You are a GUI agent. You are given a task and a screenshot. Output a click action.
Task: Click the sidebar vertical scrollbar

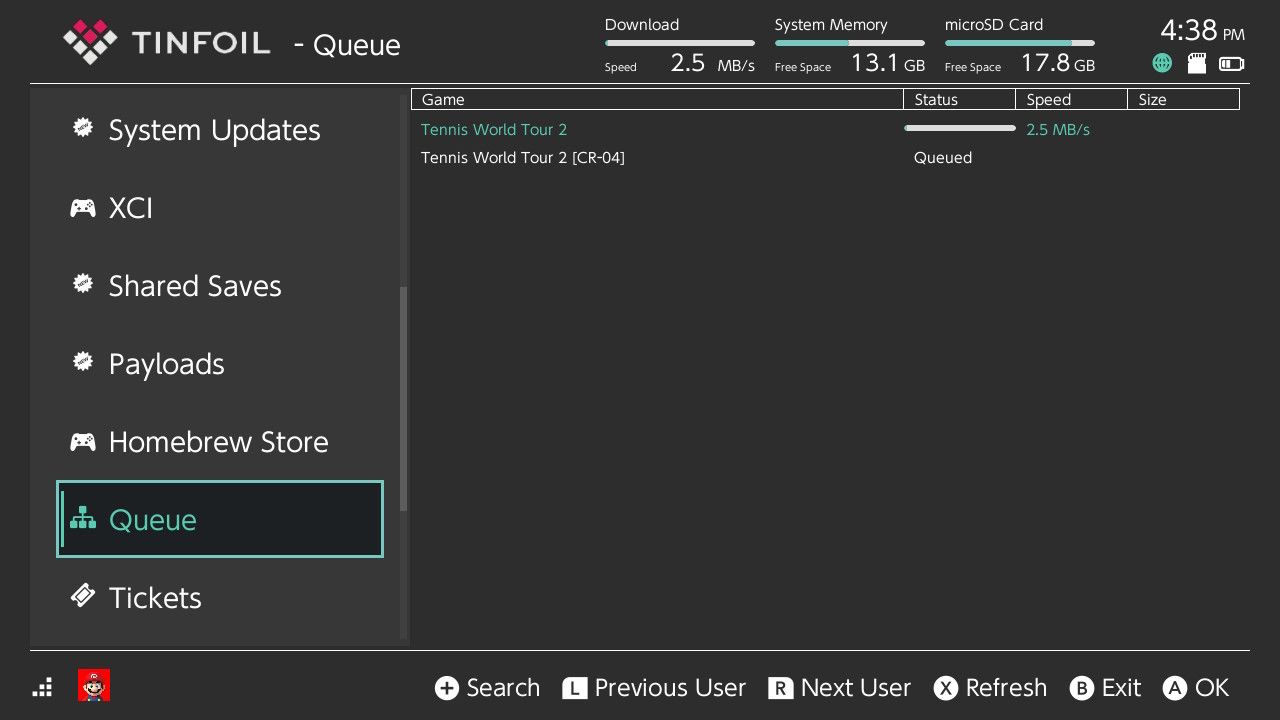[x=404, y=399]
